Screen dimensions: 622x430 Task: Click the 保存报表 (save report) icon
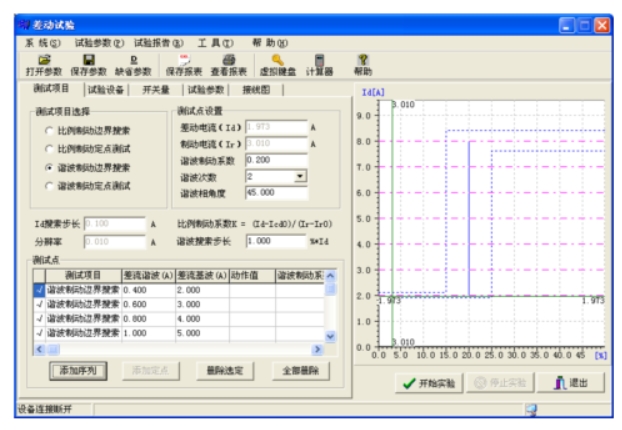coord(183,61)
